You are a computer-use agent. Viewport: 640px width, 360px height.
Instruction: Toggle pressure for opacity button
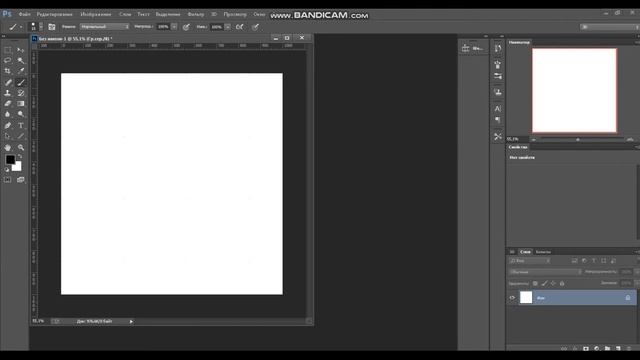coord(186,27)
